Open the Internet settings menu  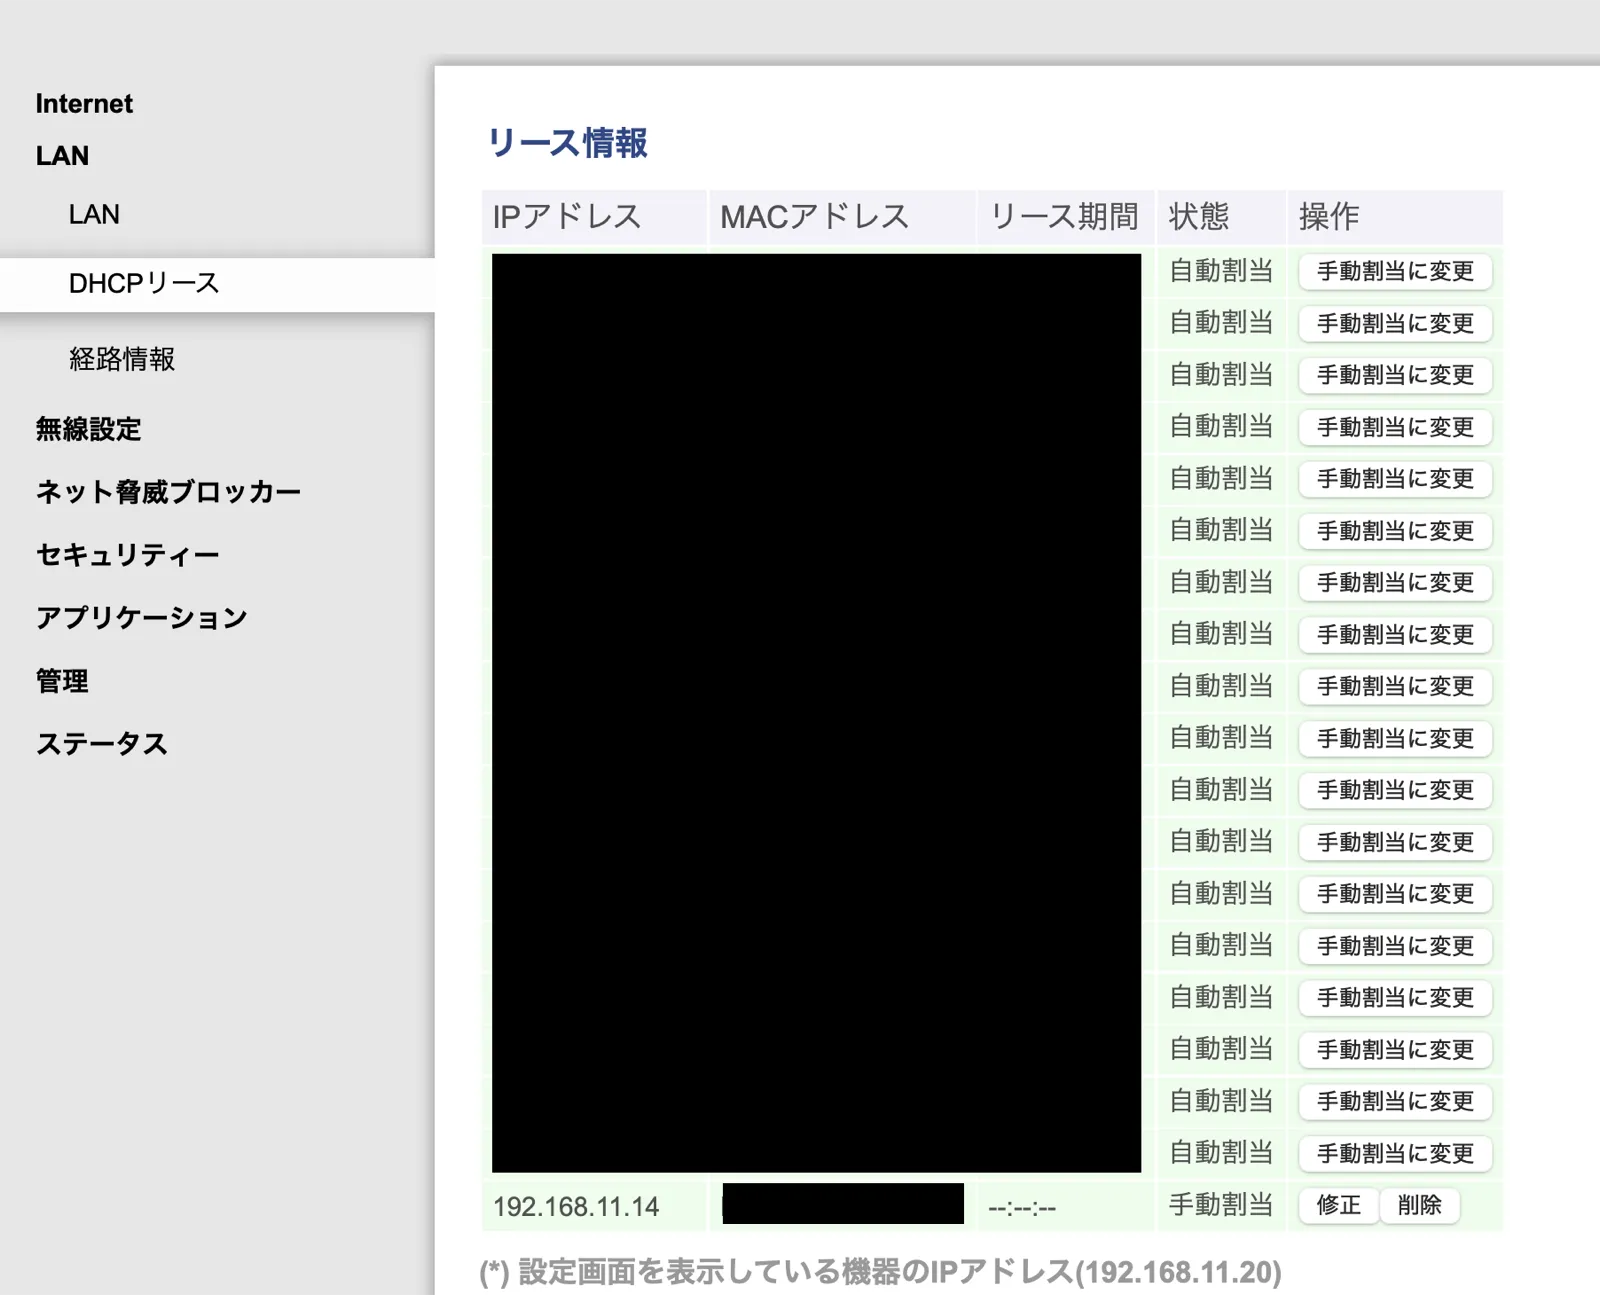[x=84, y=103]
